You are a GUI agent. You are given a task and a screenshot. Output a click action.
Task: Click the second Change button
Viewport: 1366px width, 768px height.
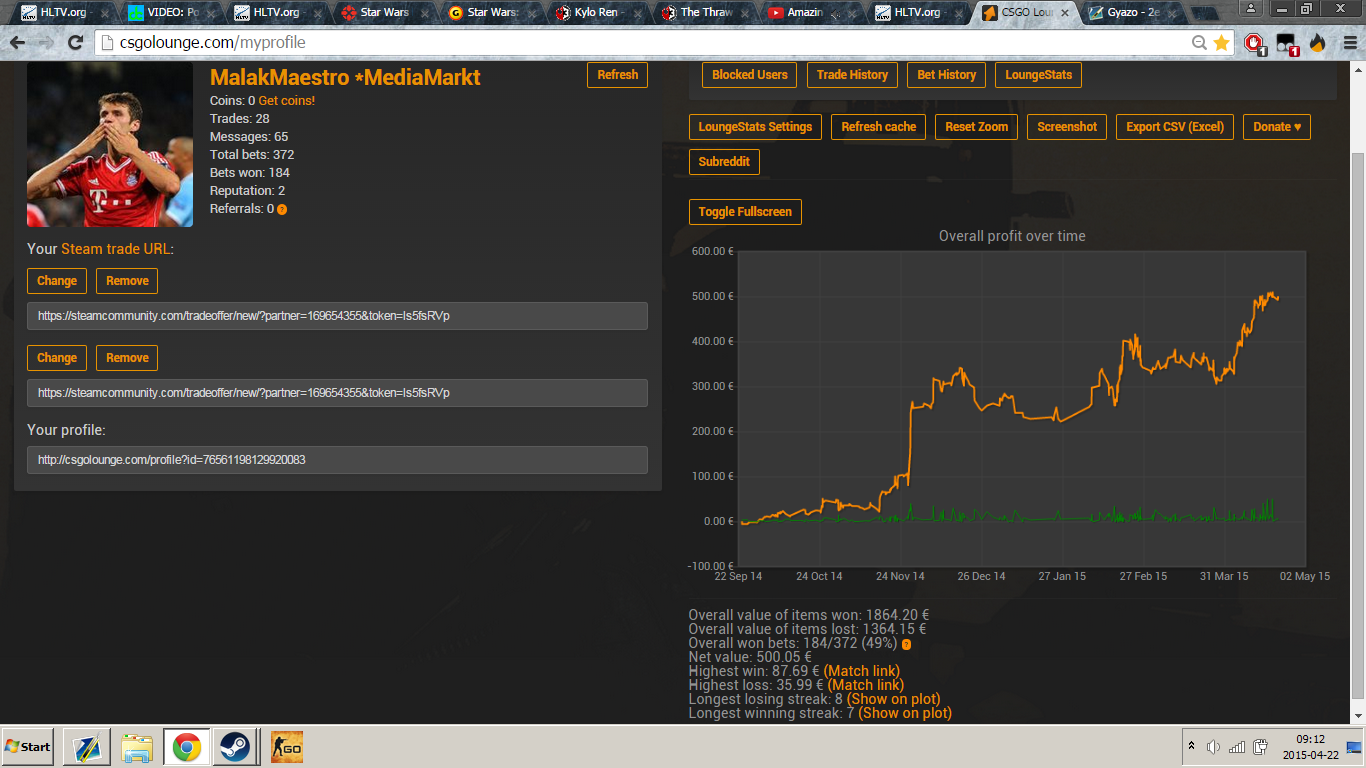[x=57, y=358]
